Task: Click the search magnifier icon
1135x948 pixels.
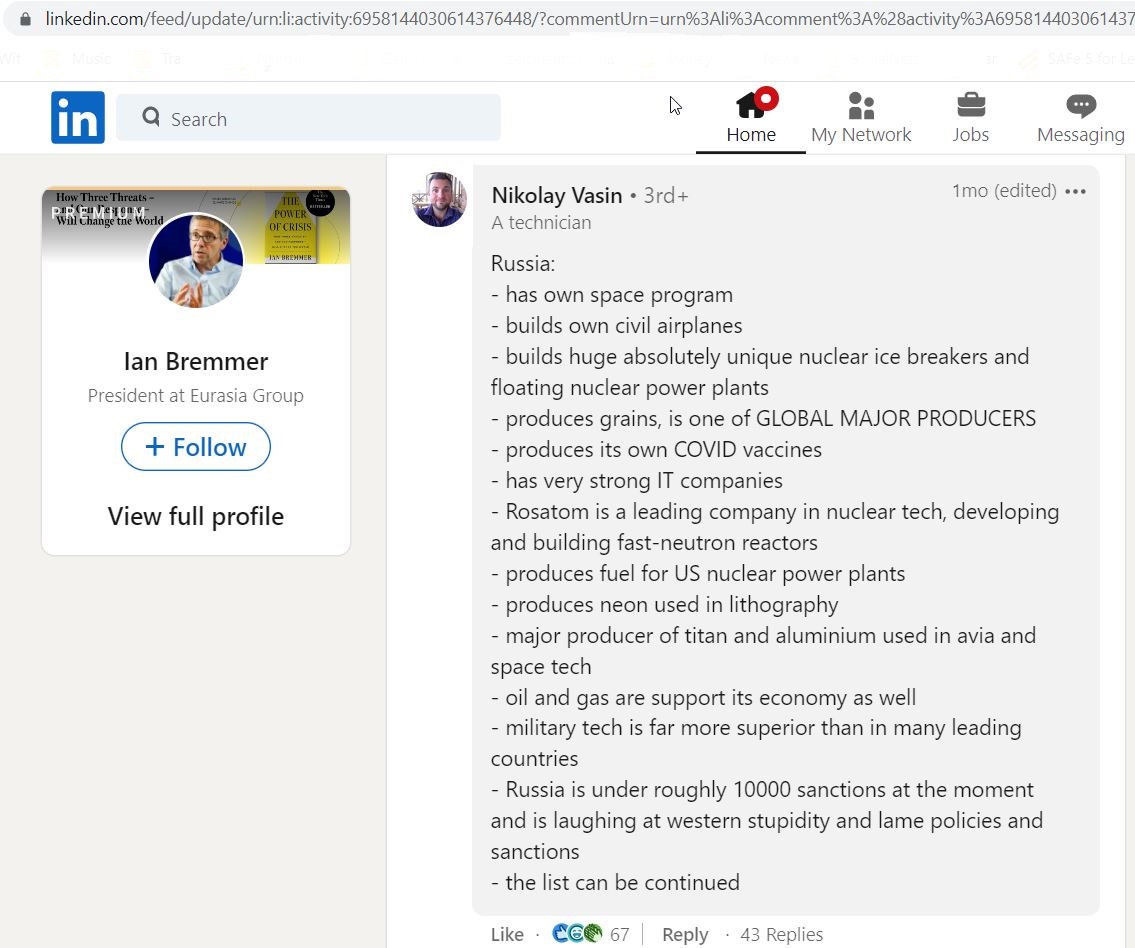Action: tap(151, 117)
